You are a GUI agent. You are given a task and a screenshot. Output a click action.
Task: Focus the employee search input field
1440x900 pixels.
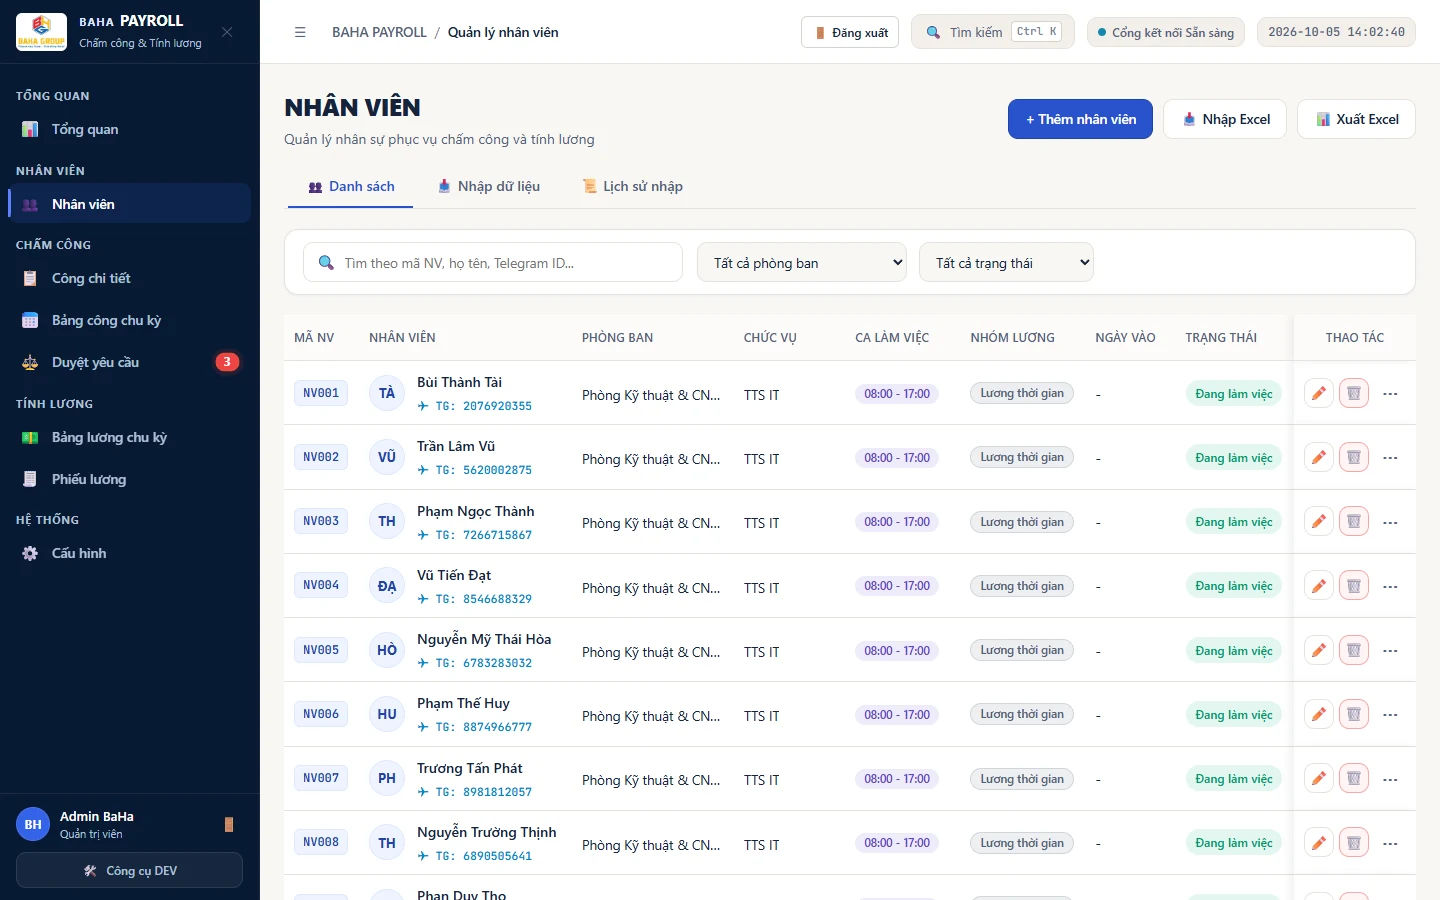[493, 263]
